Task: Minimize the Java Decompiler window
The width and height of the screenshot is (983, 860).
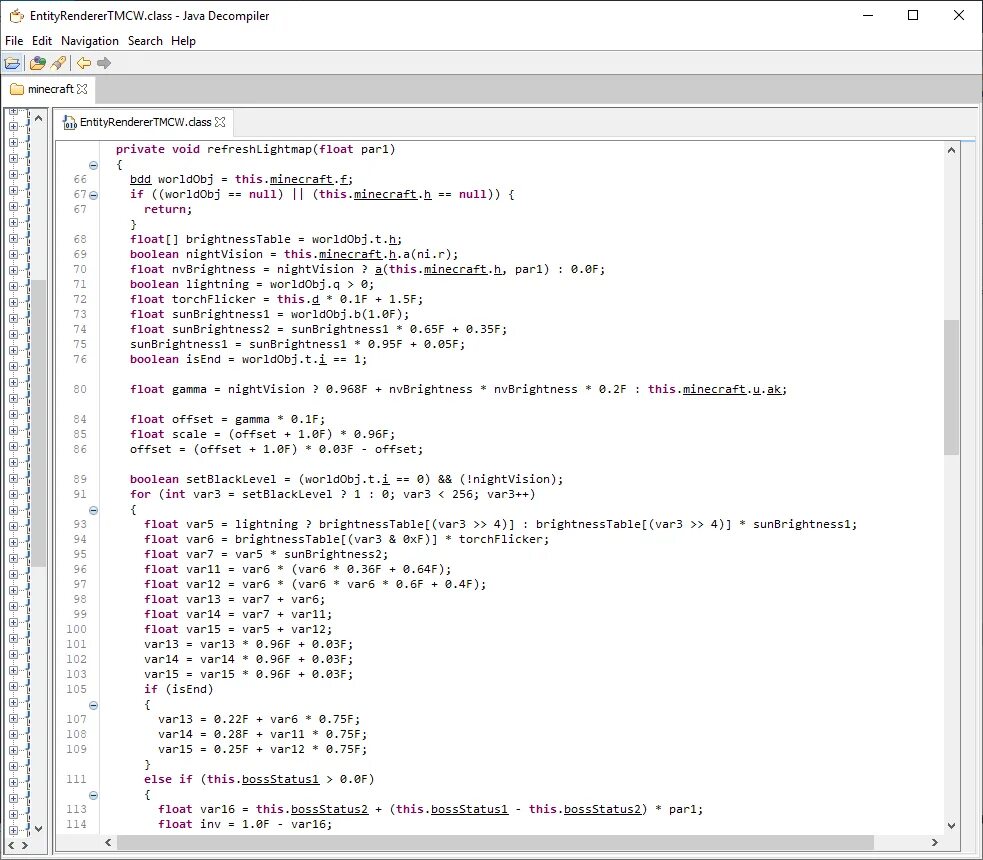Action: tap(868, 16)
